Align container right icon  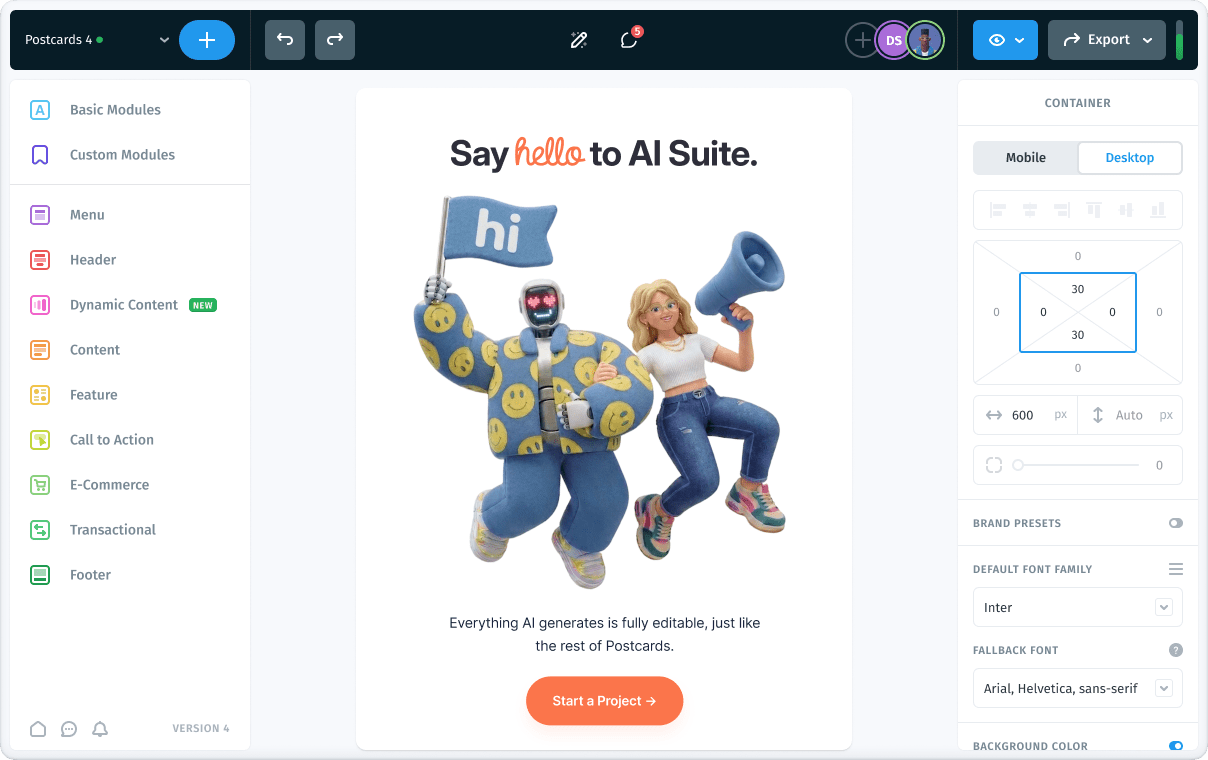1062,210
